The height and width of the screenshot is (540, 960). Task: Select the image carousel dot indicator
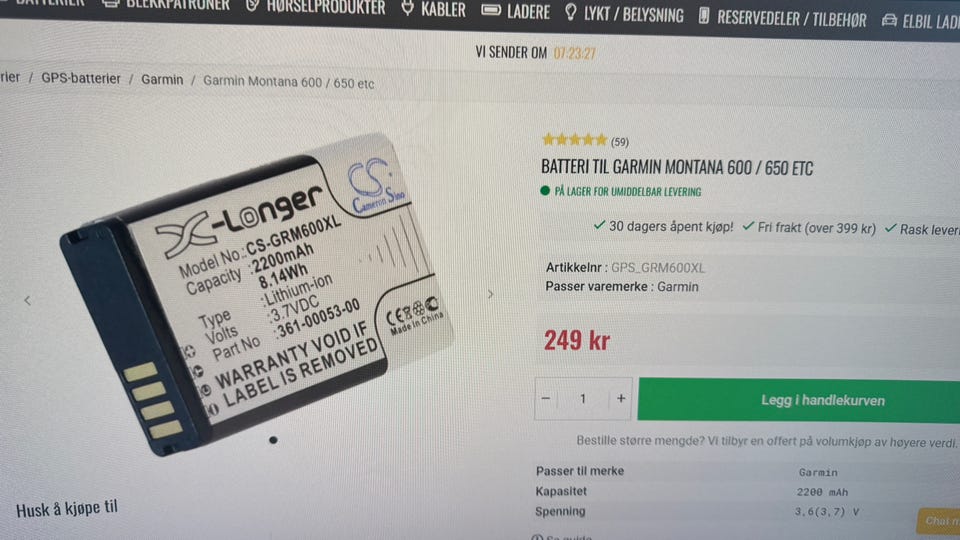tap(273, 440)
